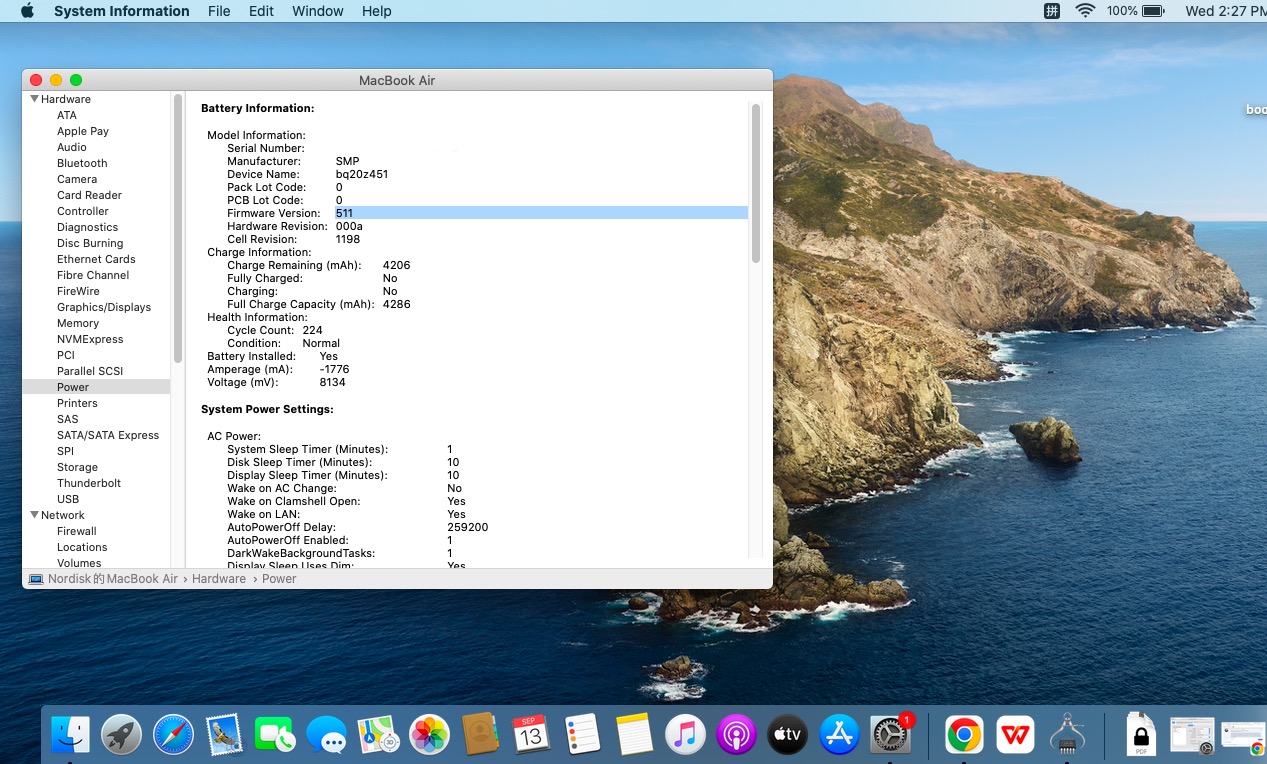The height and width of the screenshot is (764, 1267).
Task: Select Firewall under Network
Action: coord(77,531)
